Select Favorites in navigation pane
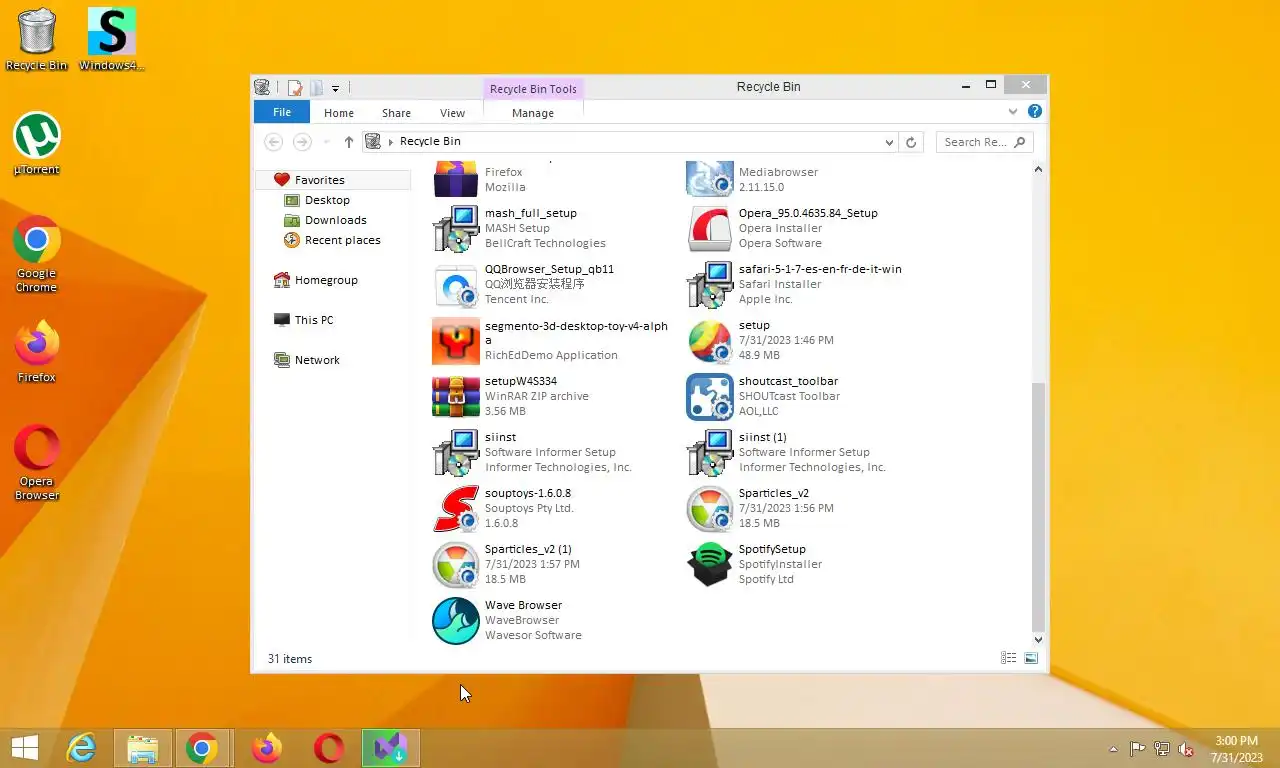This screenshot has width=1280, height=768. pos(319,180)
